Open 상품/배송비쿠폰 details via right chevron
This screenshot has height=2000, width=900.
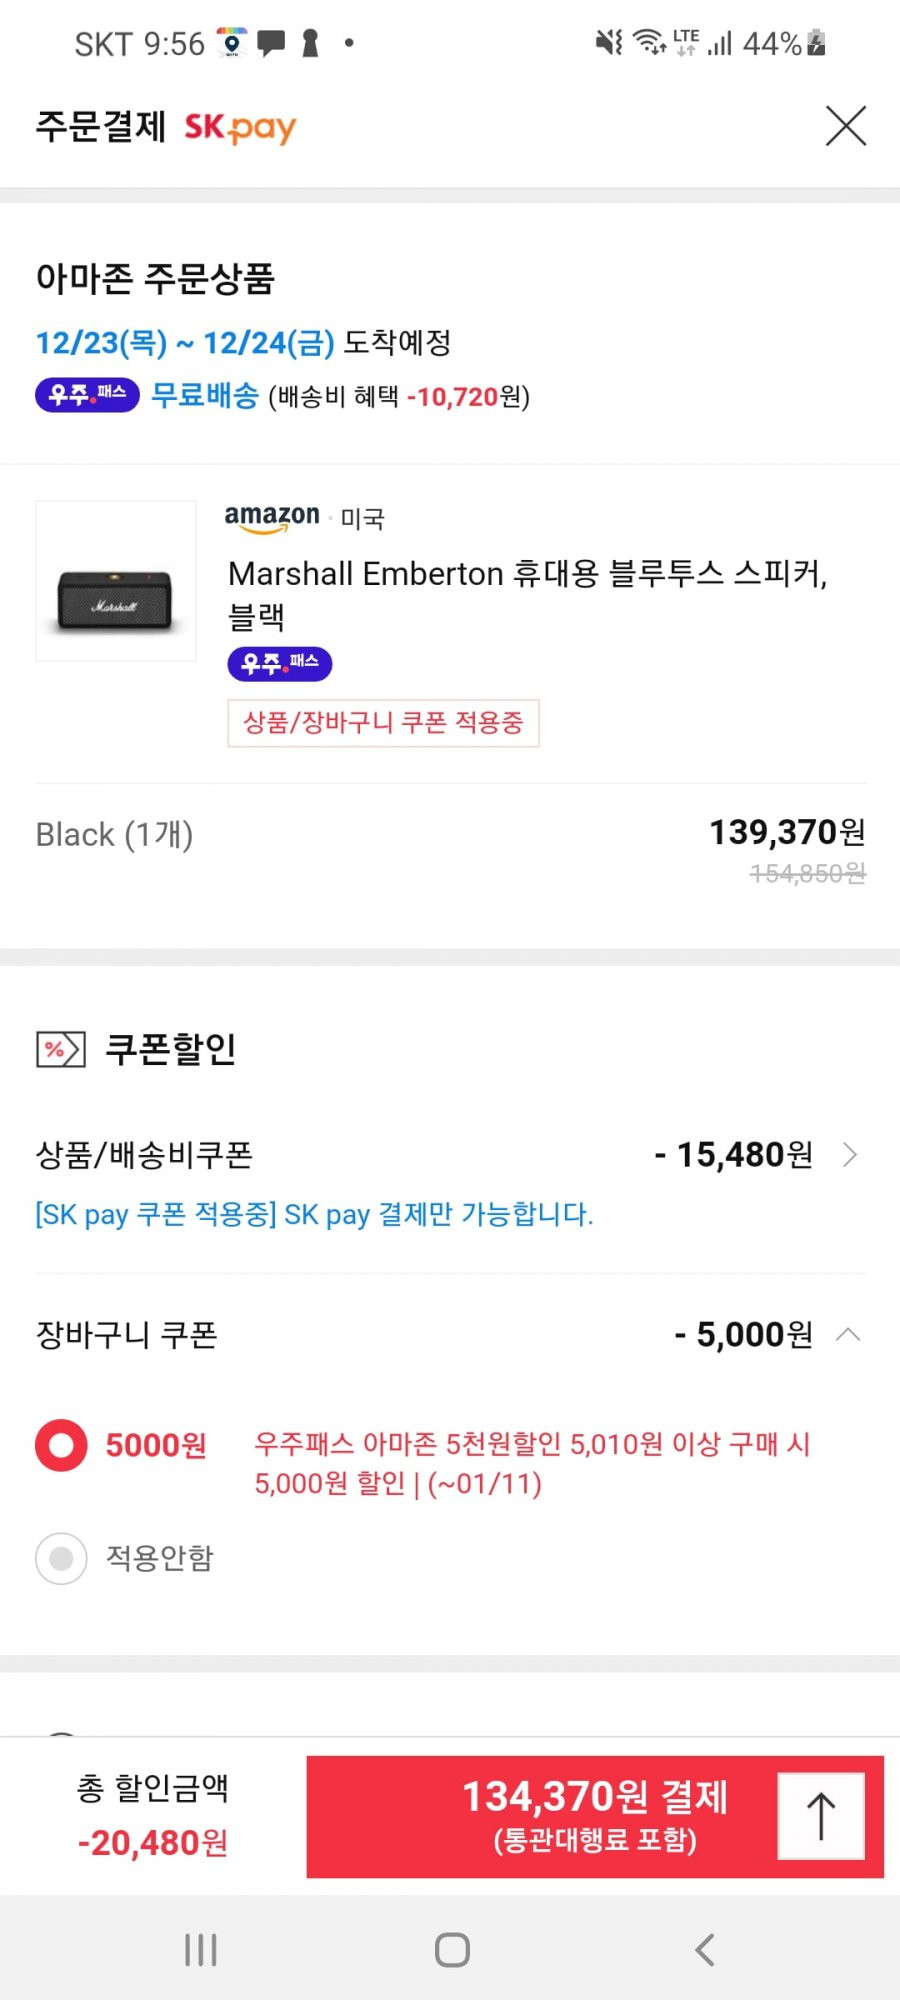(850, 1155)
